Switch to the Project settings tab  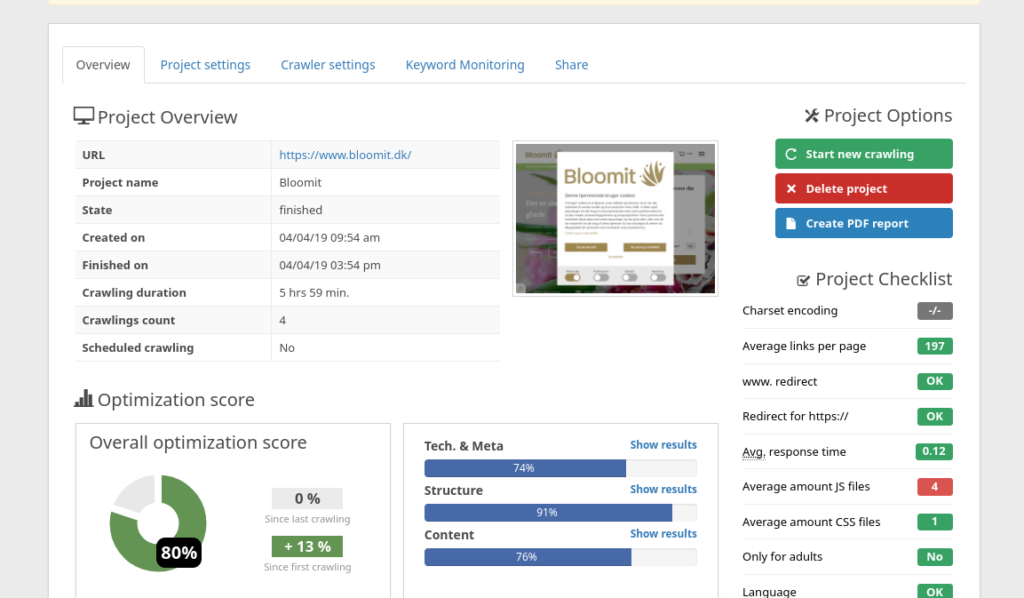(x=205, y=64)
